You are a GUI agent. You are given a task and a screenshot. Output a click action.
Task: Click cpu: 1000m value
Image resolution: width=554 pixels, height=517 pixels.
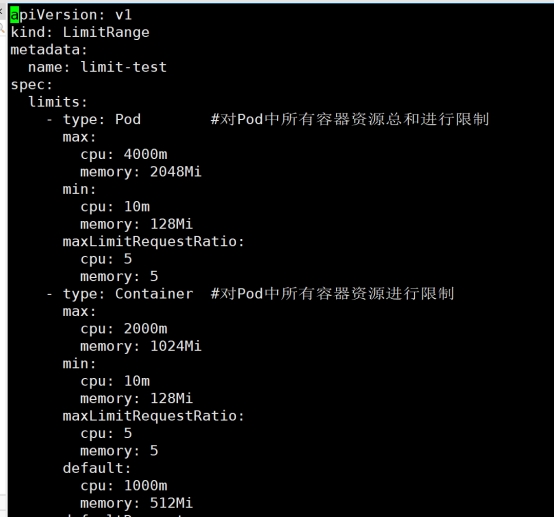coord(124,486)
